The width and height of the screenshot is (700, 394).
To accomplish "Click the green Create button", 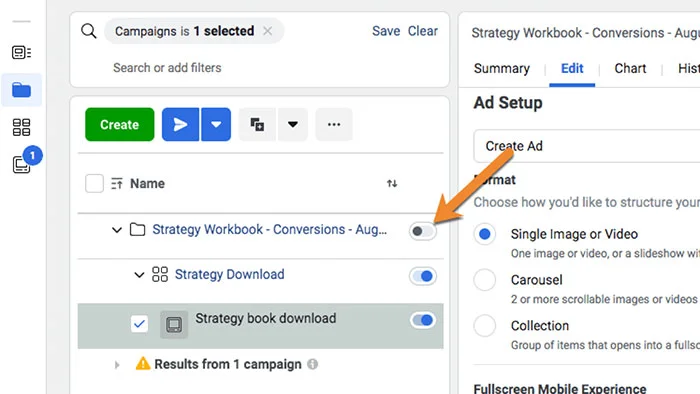I will pyautogui.click(x=120, y=124).
